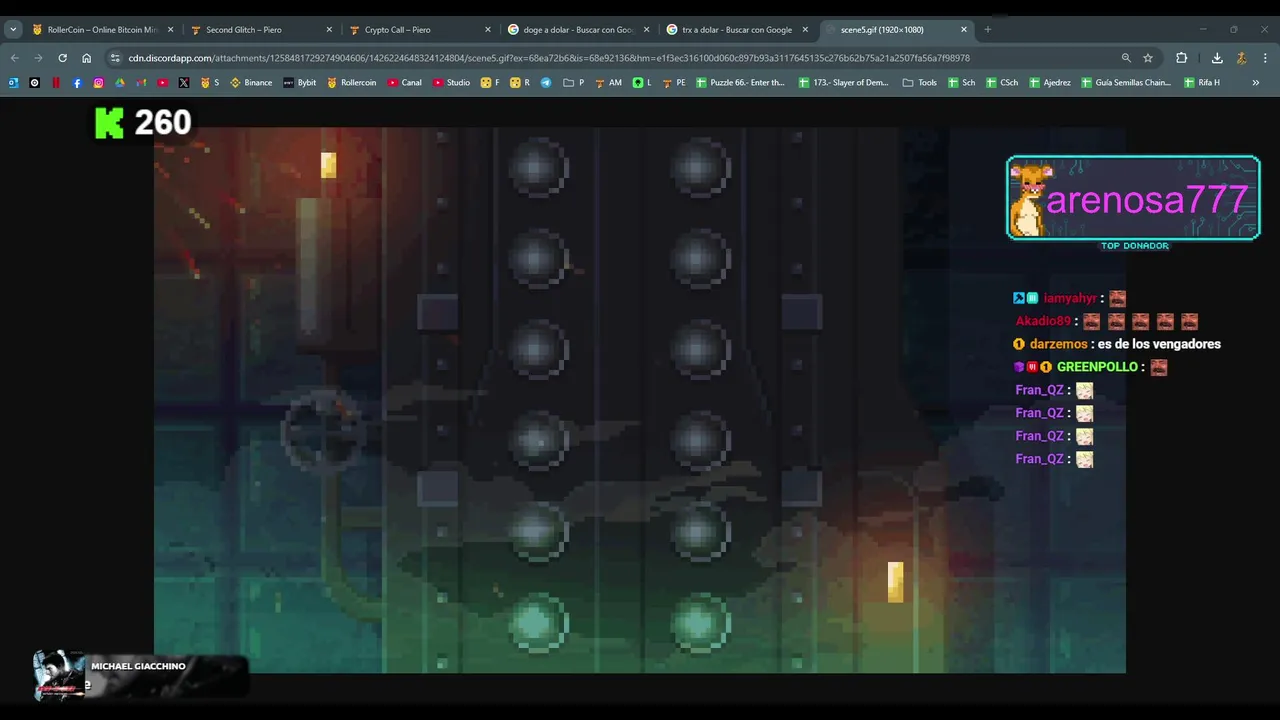
Task: Click the zoom magnifier icon in address bar
Action: tap(1126, 58)
